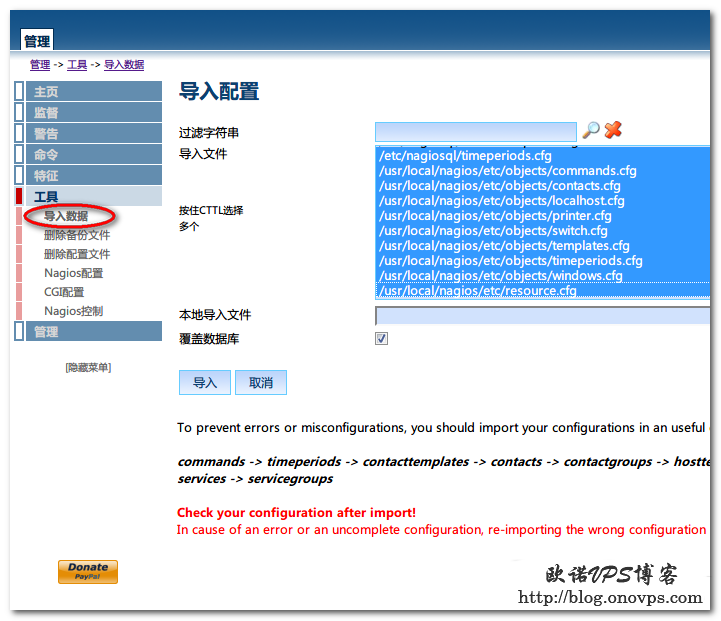
Task: Expand the 监督 menu section
Action: pyautogui.click(x=46, y=113)
